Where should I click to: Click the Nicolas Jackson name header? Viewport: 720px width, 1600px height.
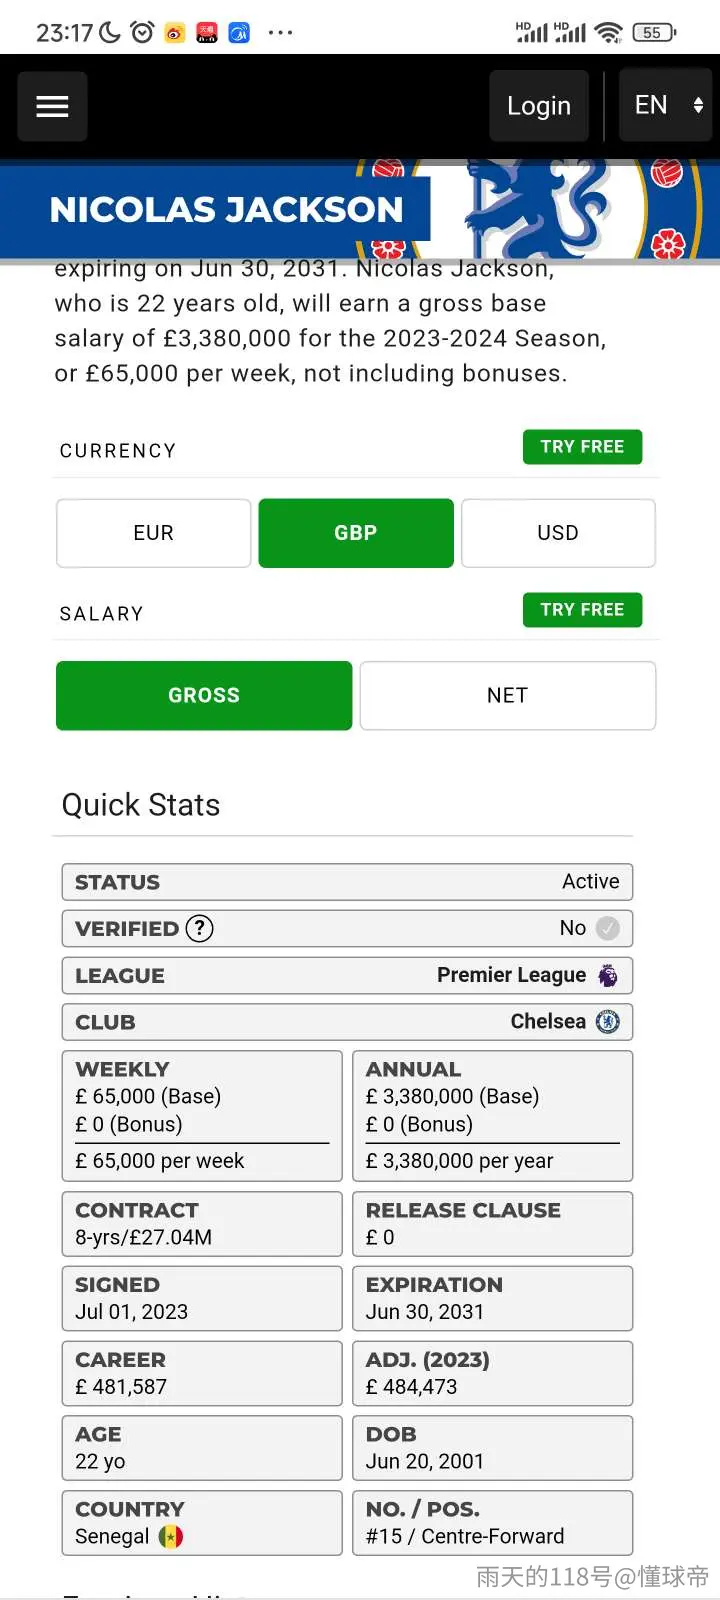[226, 210]
